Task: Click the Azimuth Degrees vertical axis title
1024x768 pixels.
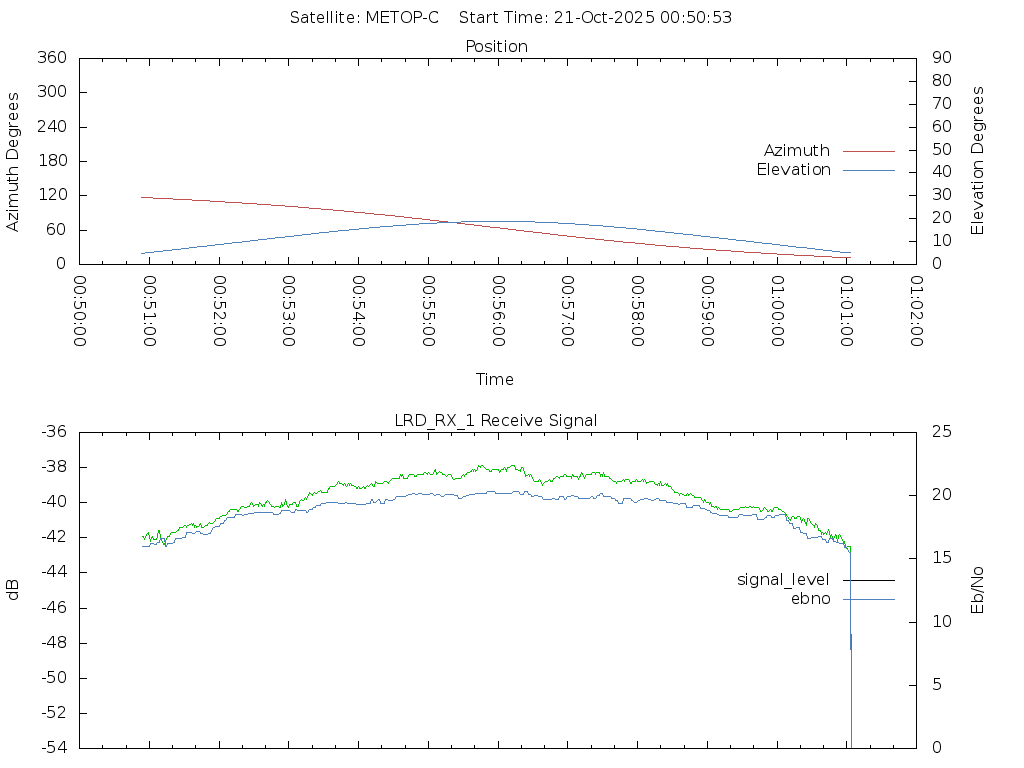Action: (x=14, y=161)
